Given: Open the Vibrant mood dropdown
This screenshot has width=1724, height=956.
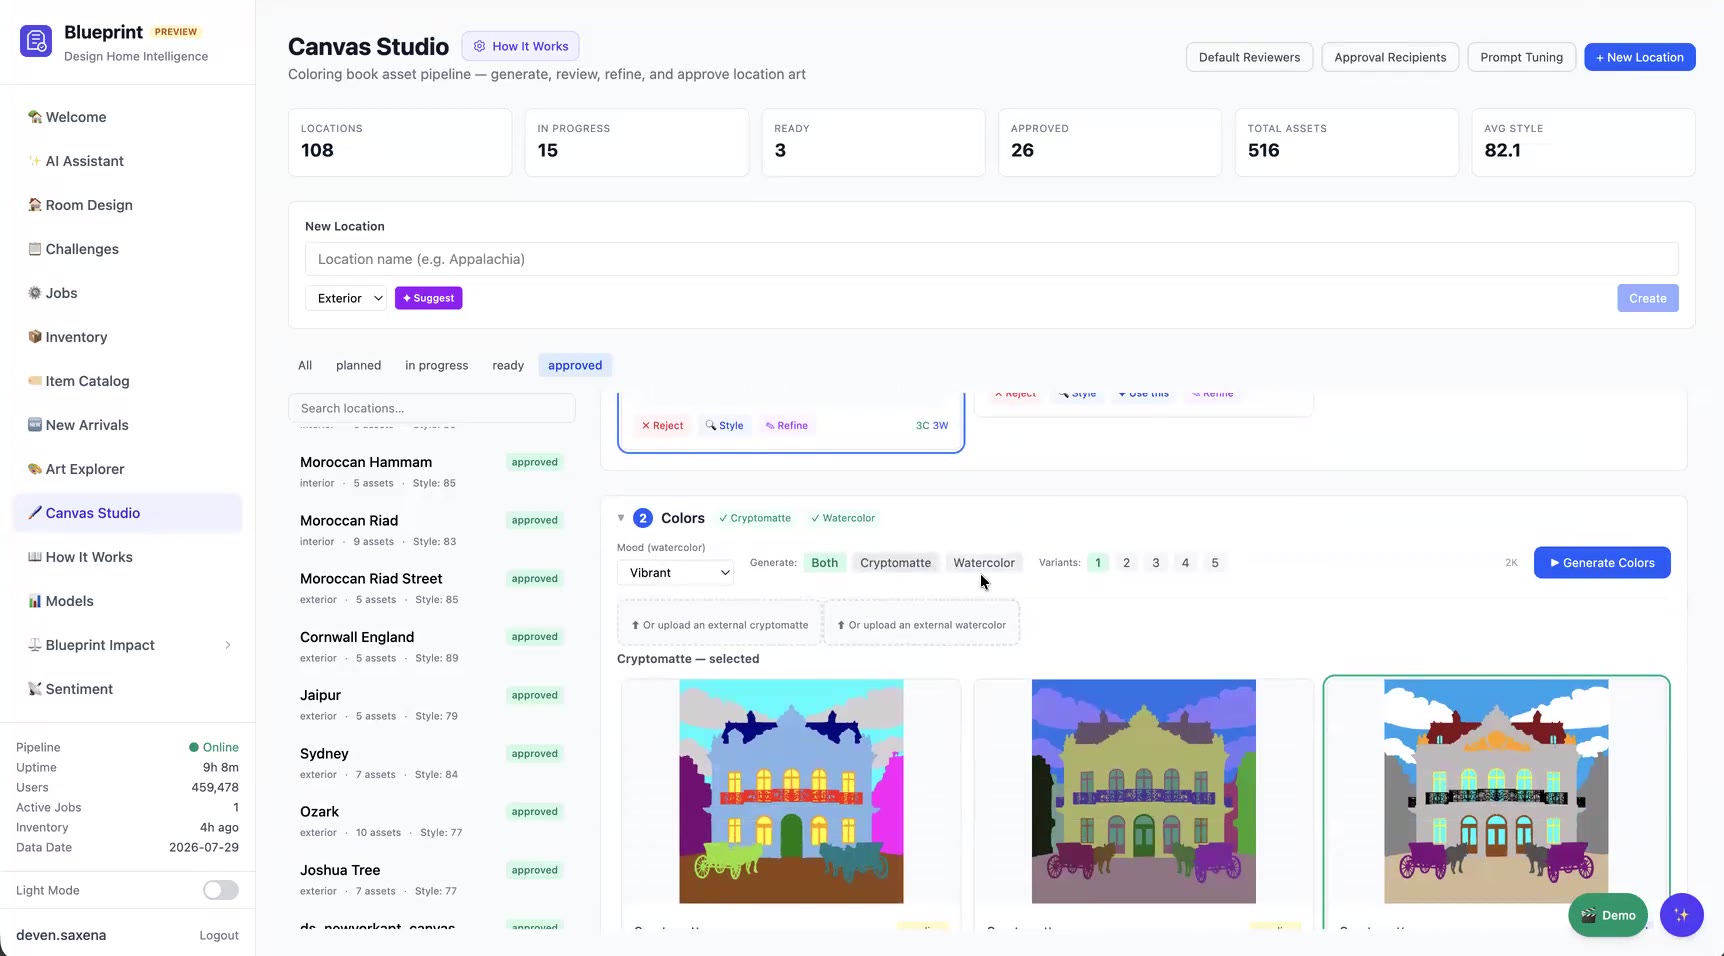Looking at the screenshot, I should (x=676, y=573).
